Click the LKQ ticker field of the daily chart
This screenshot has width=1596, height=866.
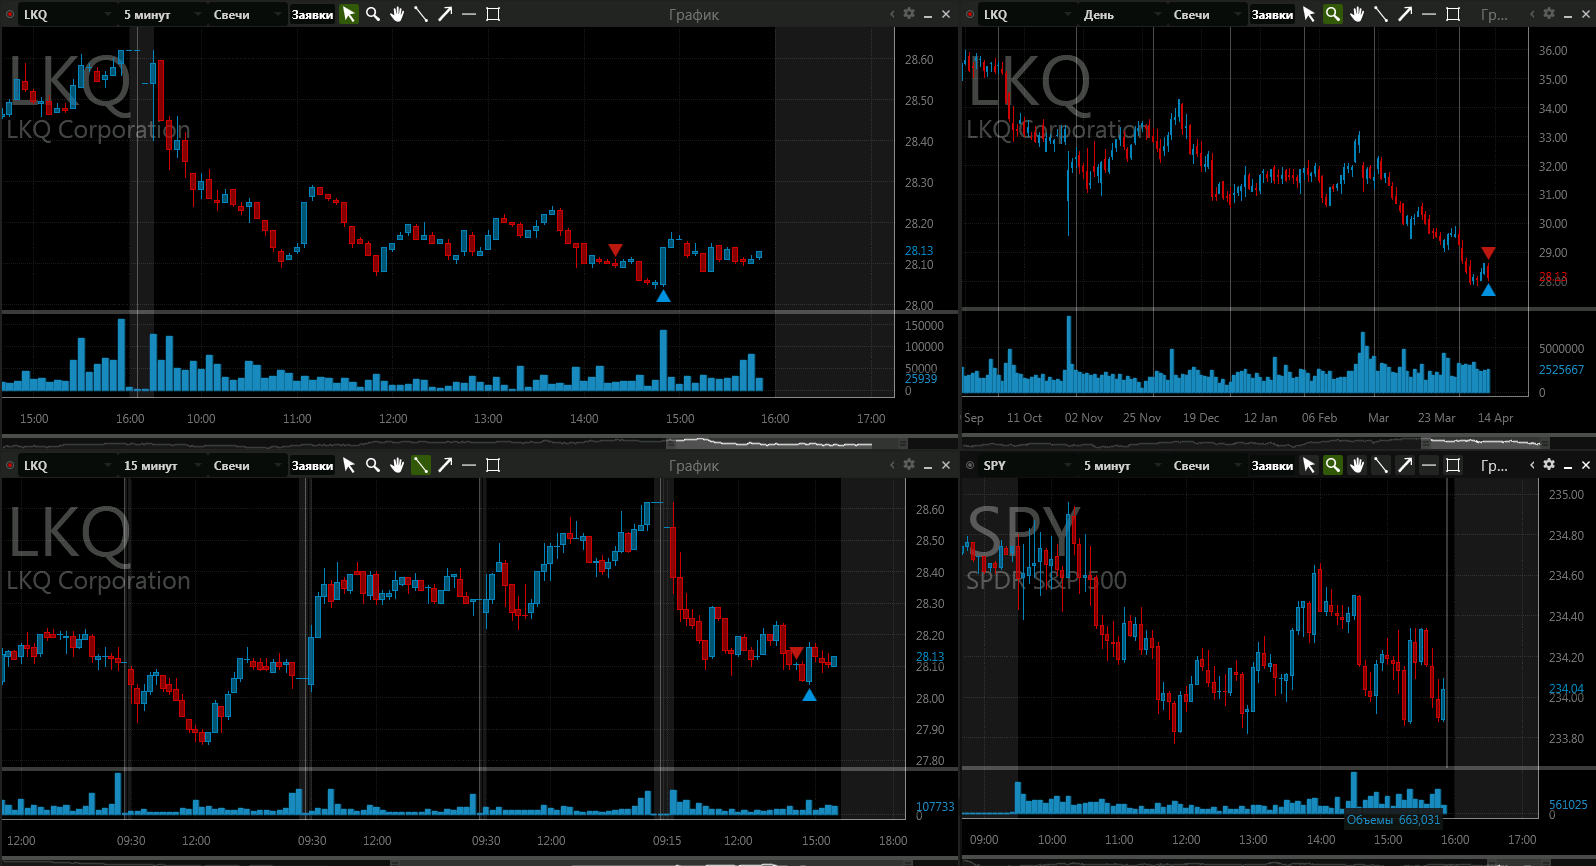pos(1026,15)
